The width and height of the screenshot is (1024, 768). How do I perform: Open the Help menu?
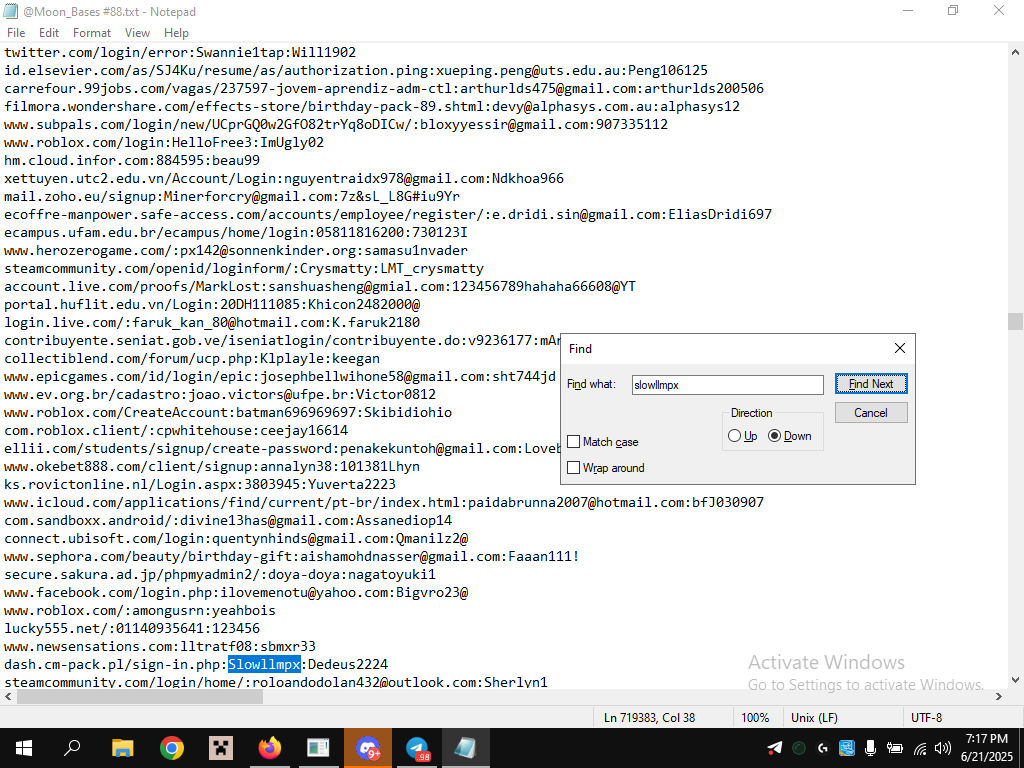[176, 33]
